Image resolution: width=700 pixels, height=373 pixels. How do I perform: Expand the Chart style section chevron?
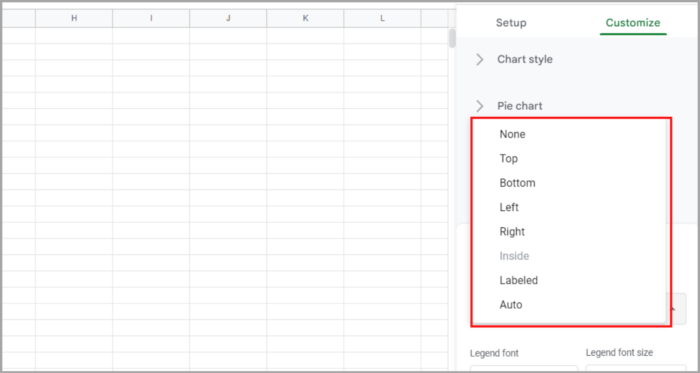(480, 59)
